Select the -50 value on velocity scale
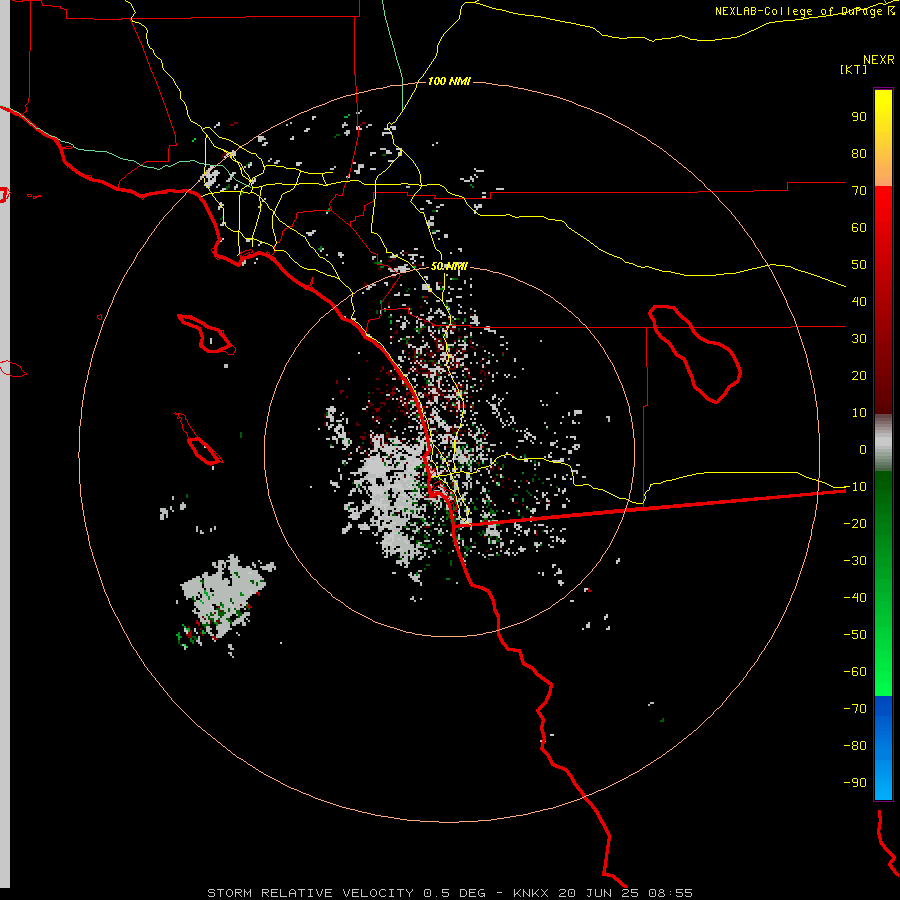Image resolution: width=900 pixels, height=900 pixels. [x=855, y=635]
